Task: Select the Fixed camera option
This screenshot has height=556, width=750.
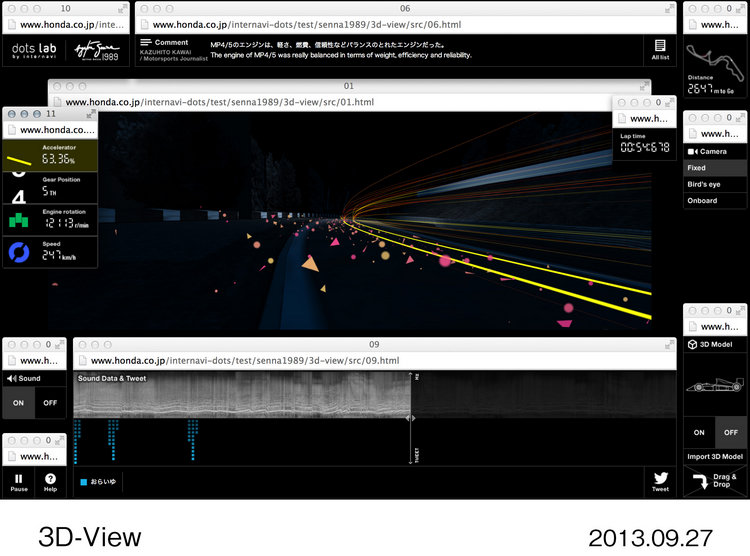Action: click(x=715, y=168)
